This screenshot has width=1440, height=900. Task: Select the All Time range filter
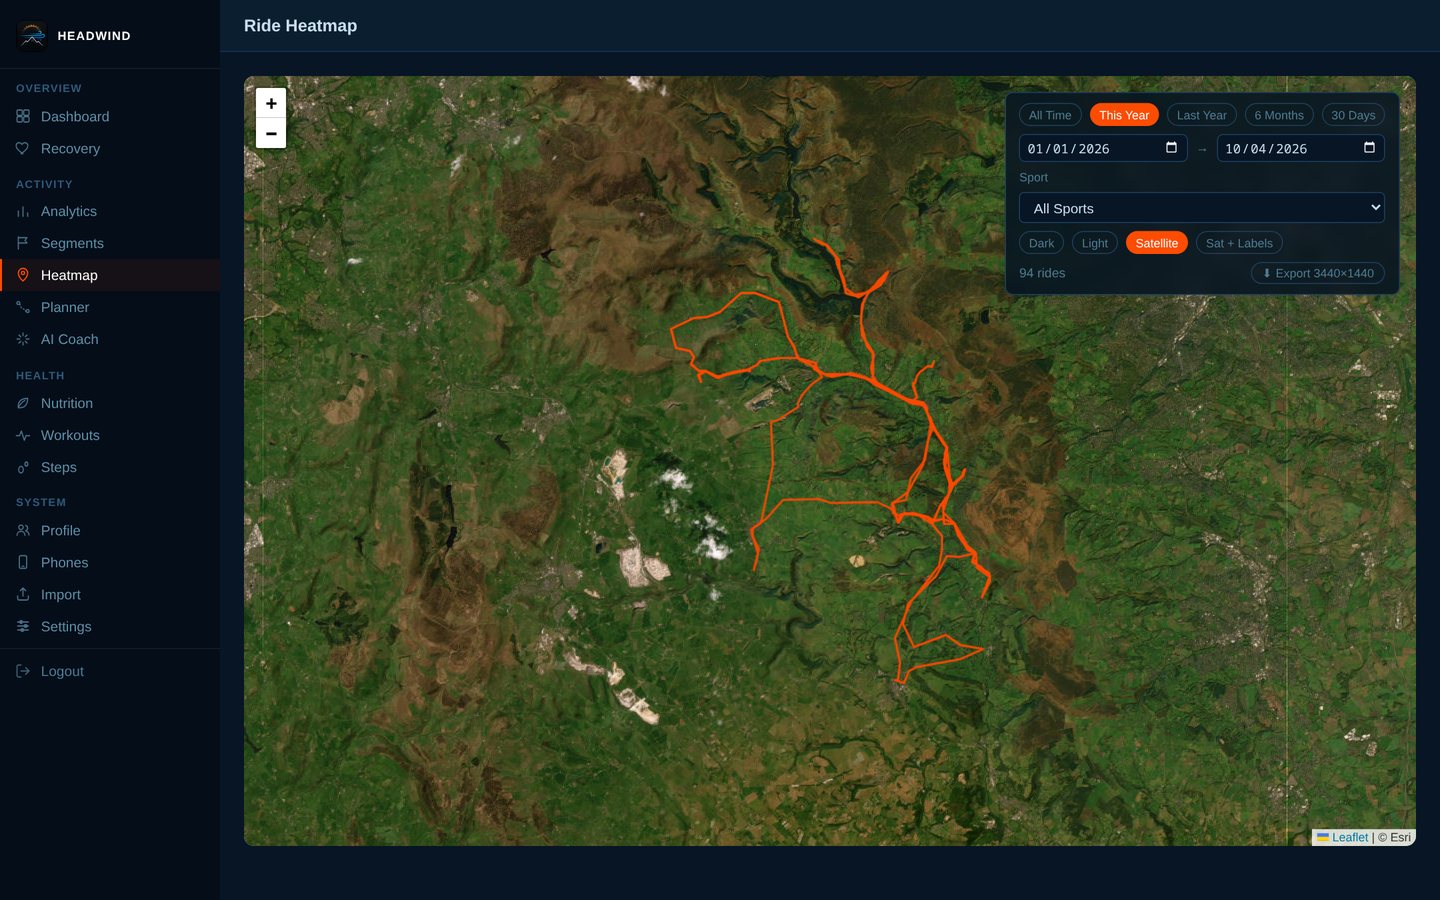point(1050,115)
